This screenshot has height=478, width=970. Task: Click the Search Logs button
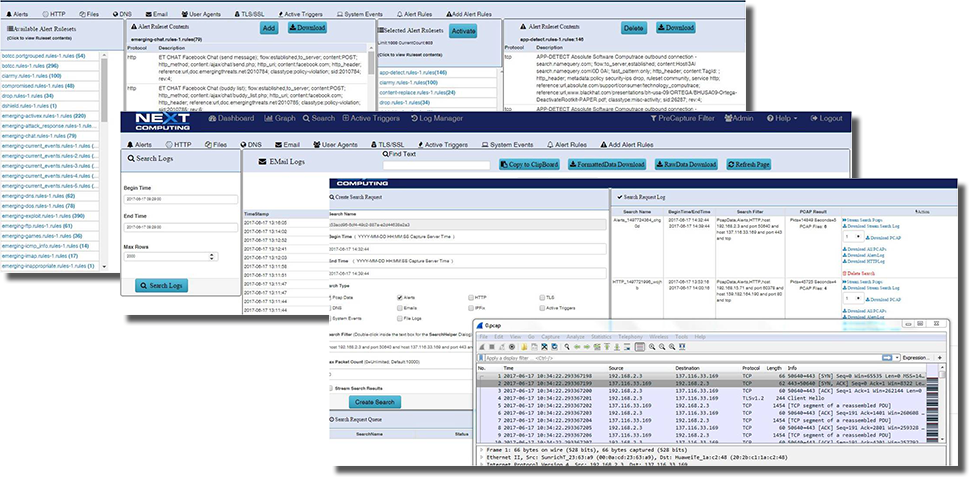pyautogui.click(x=161, y=286)
